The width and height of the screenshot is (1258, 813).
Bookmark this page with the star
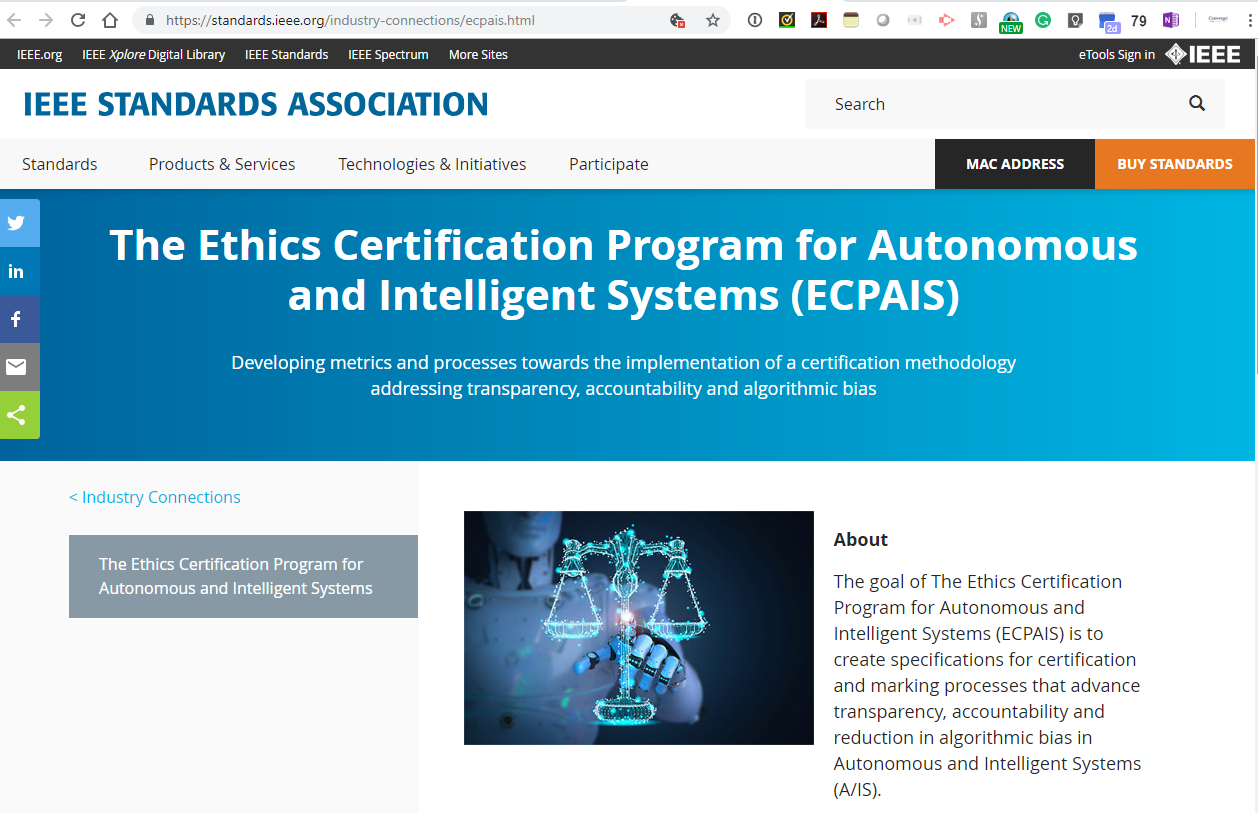click(x=713, y=20)
